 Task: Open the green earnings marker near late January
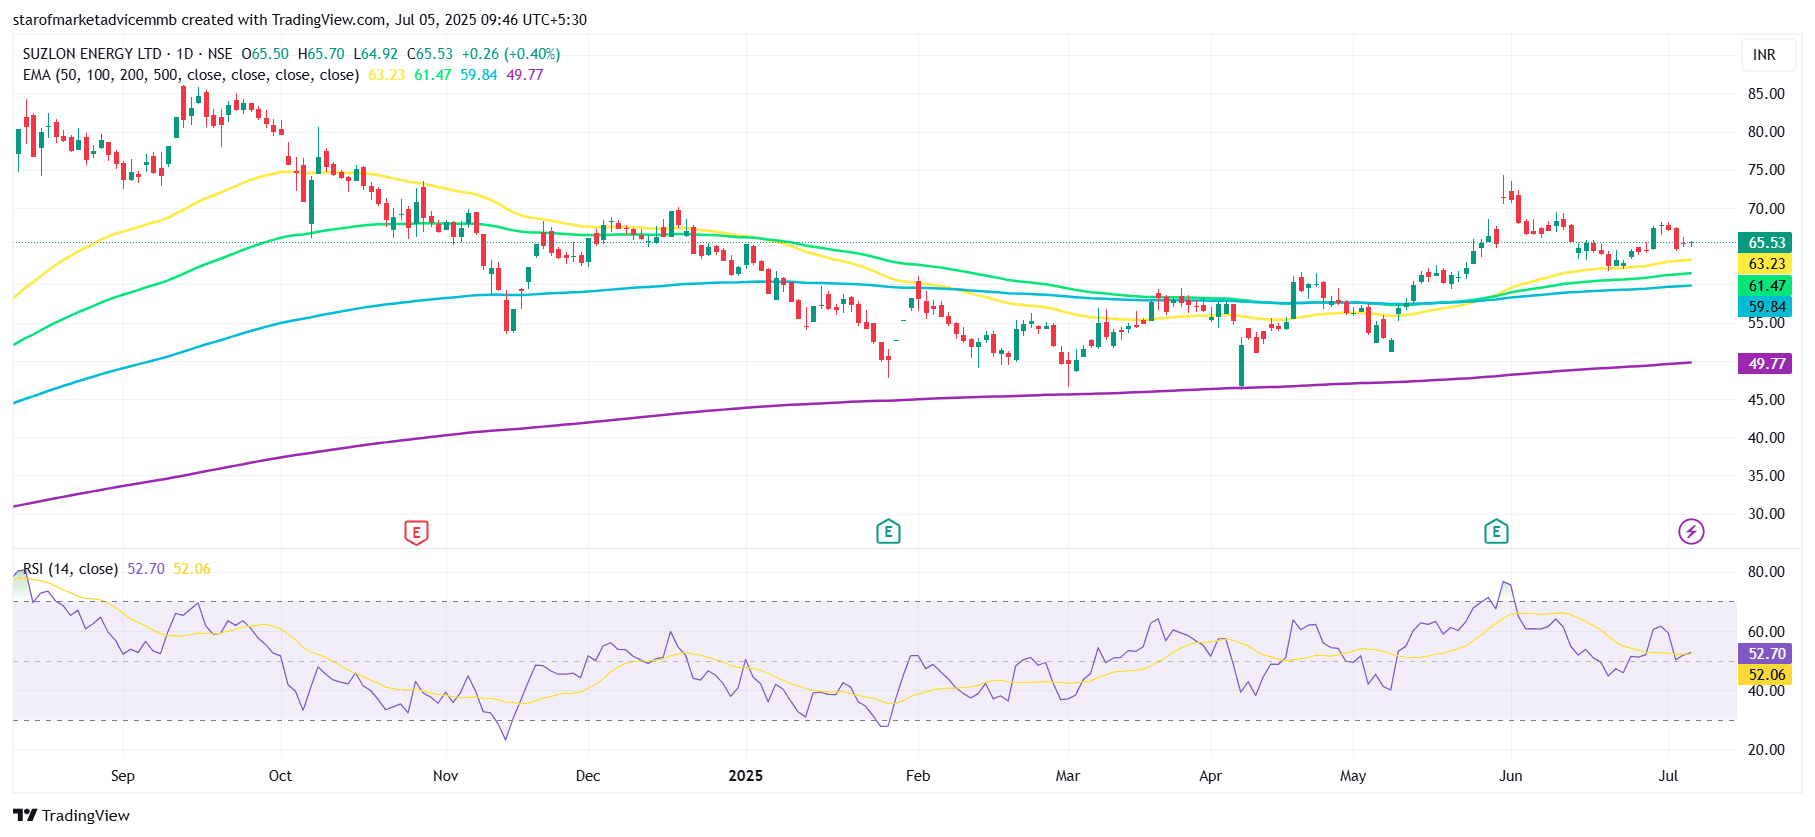(888, 532)
